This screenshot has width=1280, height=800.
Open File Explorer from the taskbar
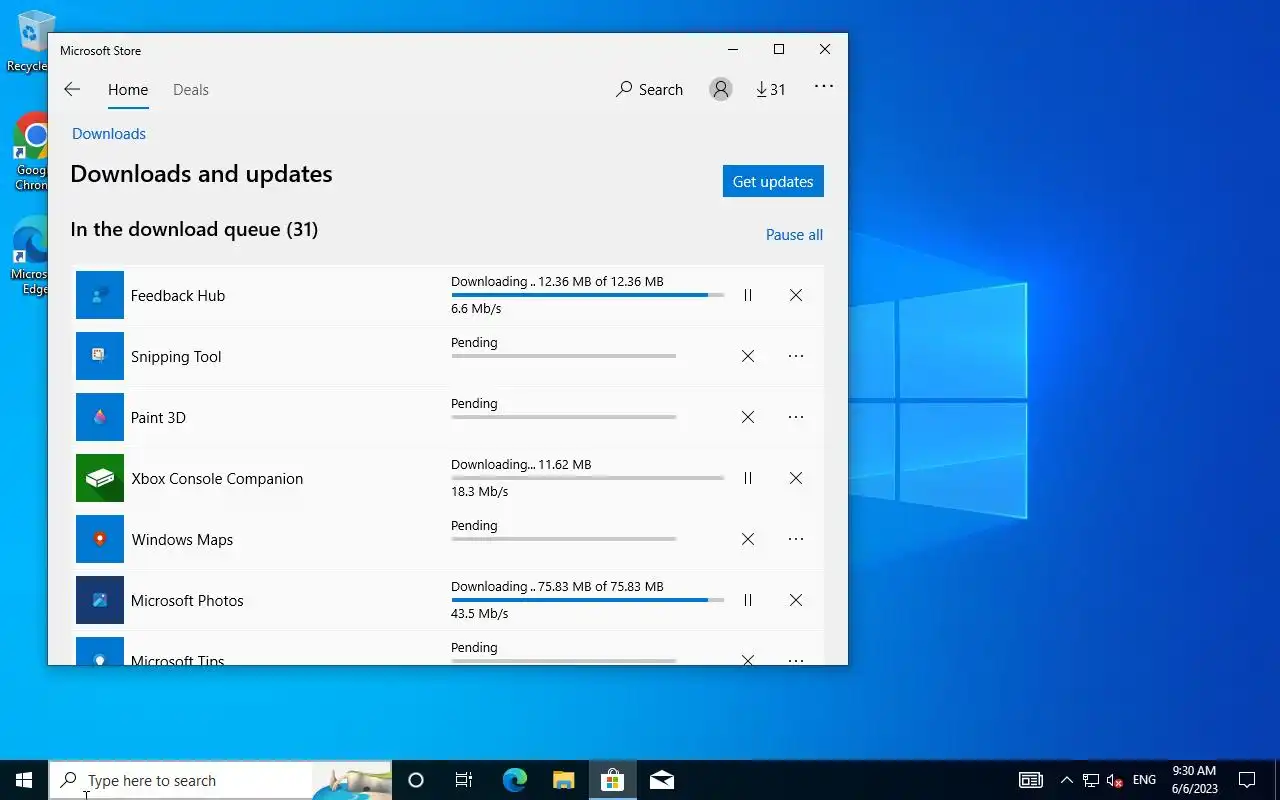(x=563, y=780)
